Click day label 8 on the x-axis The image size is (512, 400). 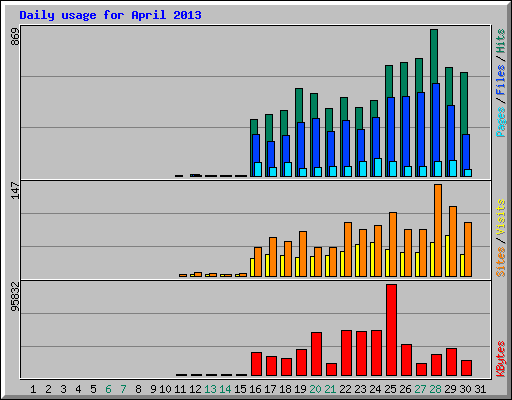tap(138, 389)
